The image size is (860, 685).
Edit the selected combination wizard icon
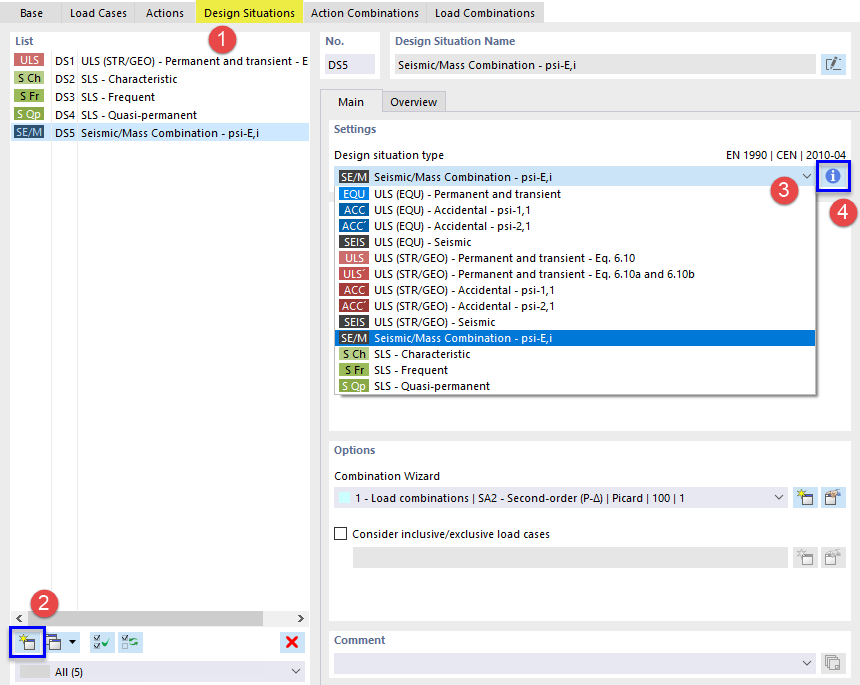(x=833, y=497)
